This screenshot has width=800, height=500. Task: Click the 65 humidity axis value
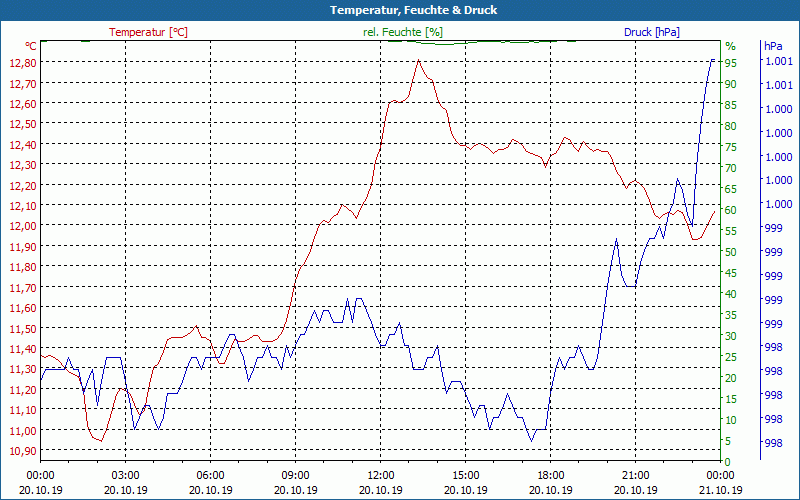[731, 189]
